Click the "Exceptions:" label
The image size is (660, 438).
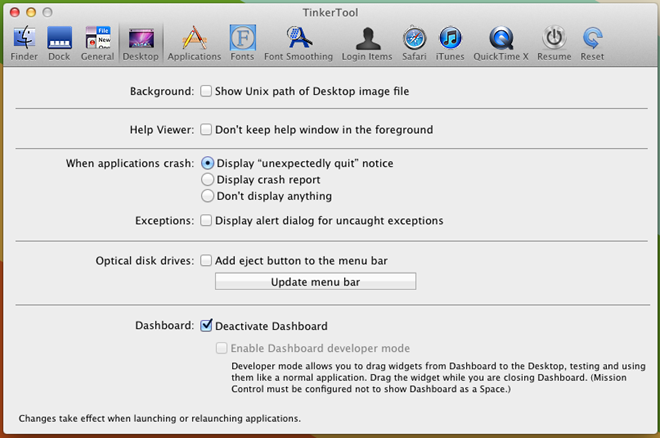point(165,220)
